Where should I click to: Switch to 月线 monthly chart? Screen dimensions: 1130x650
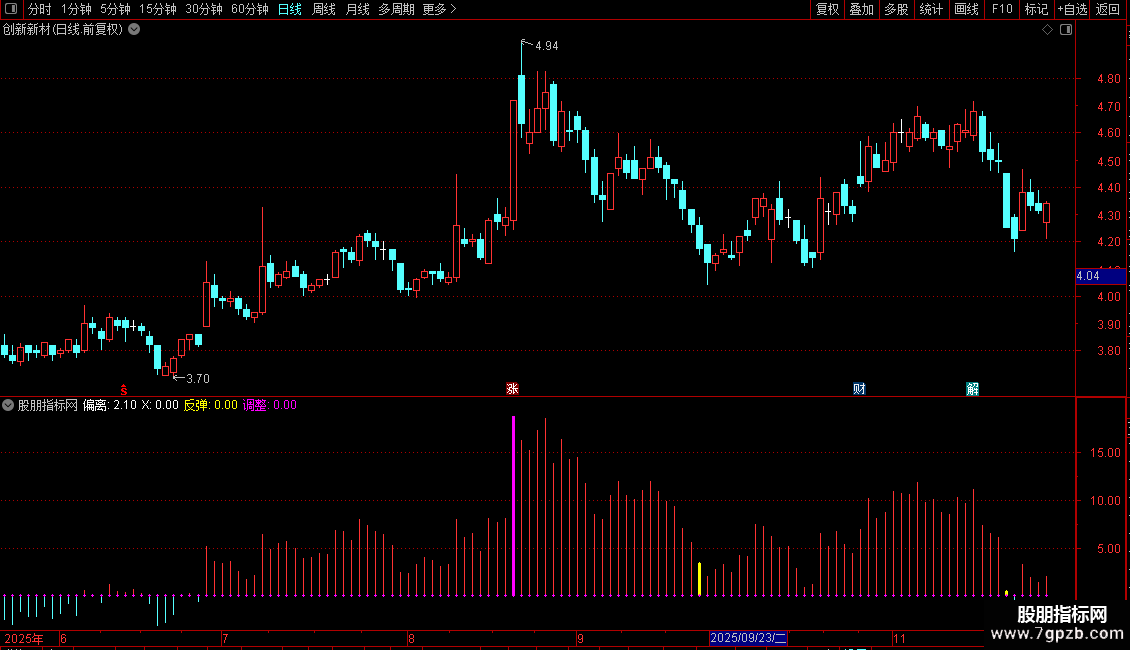(357, 9)
